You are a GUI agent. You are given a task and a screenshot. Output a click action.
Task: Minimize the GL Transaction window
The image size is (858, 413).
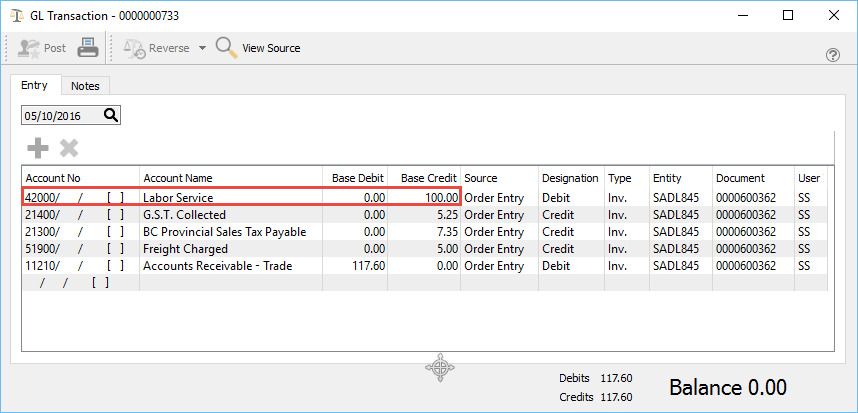[742, 15]
